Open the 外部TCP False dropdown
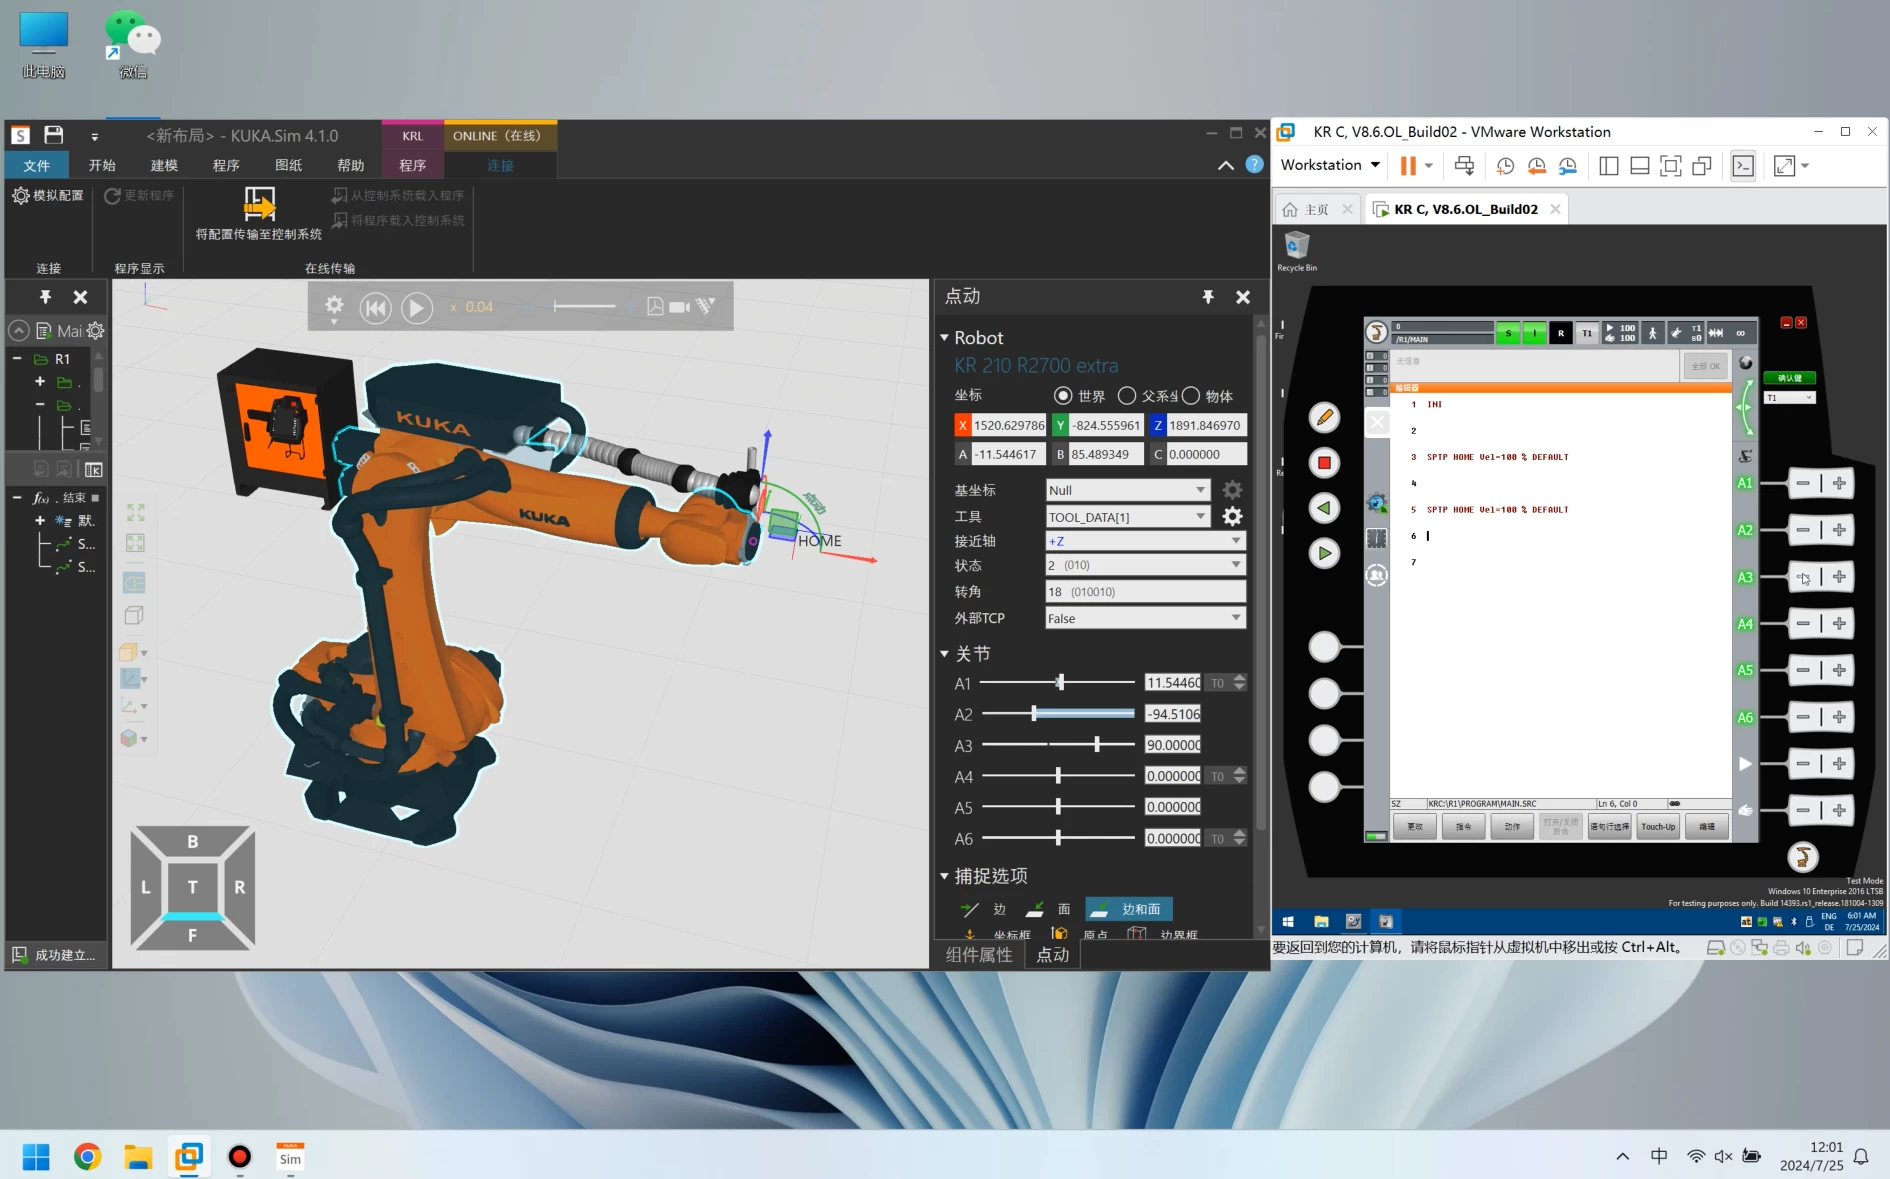Viewport: 1890px width, 1179px height. pyautogui.click(x=1146, y=618)
